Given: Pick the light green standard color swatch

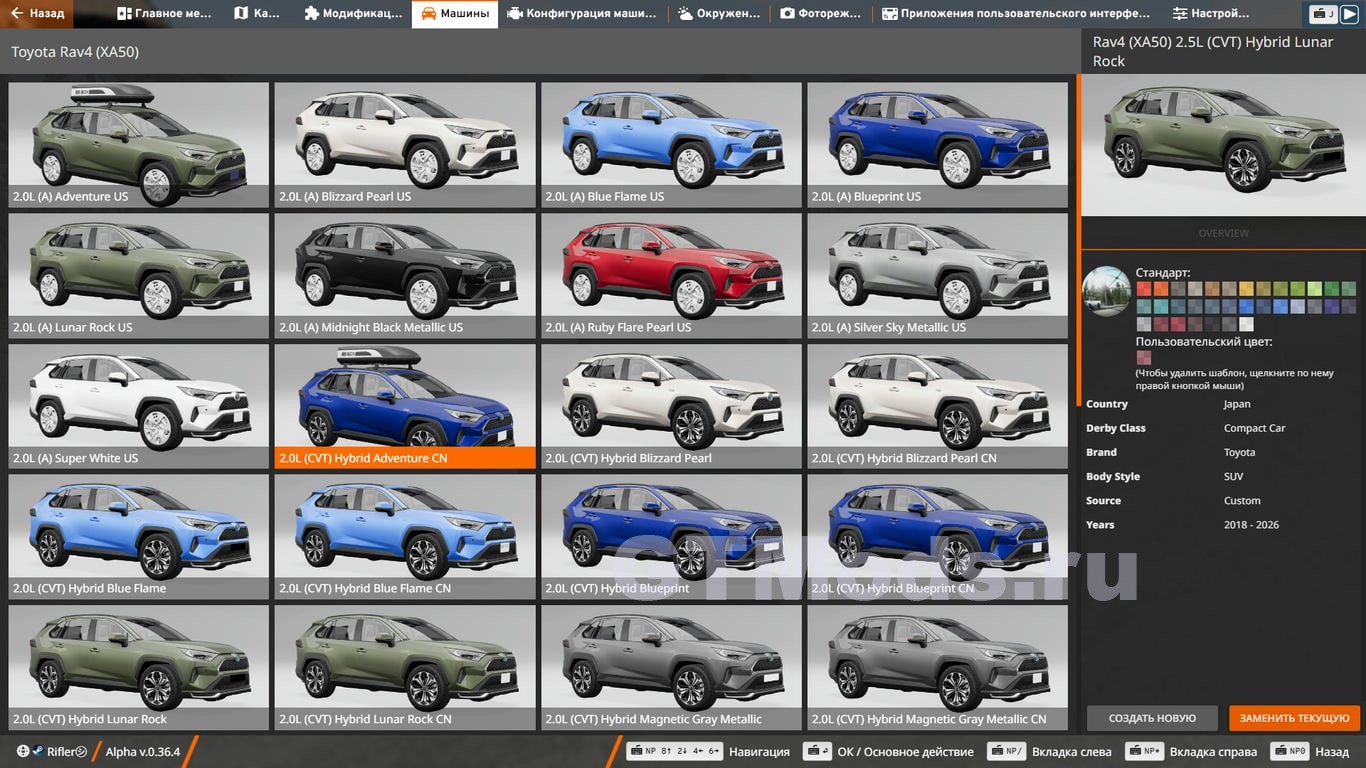Looking at the screenshot, I should point(1315,289).
